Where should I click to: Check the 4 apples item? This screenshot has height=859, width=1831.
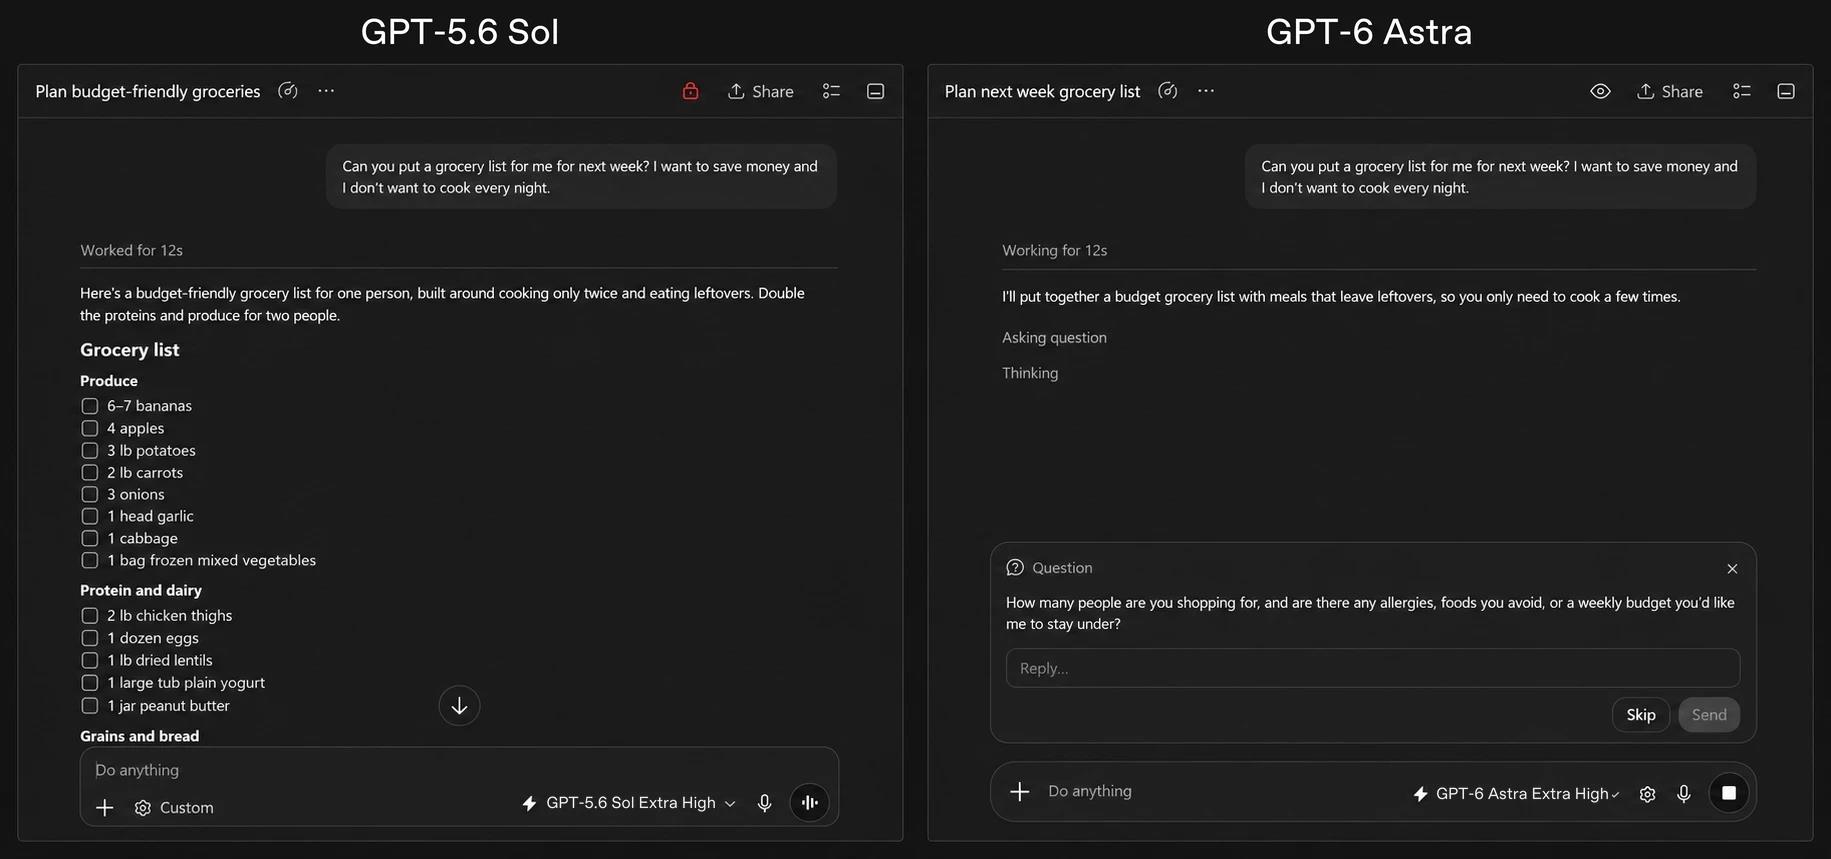click(90, 428)
